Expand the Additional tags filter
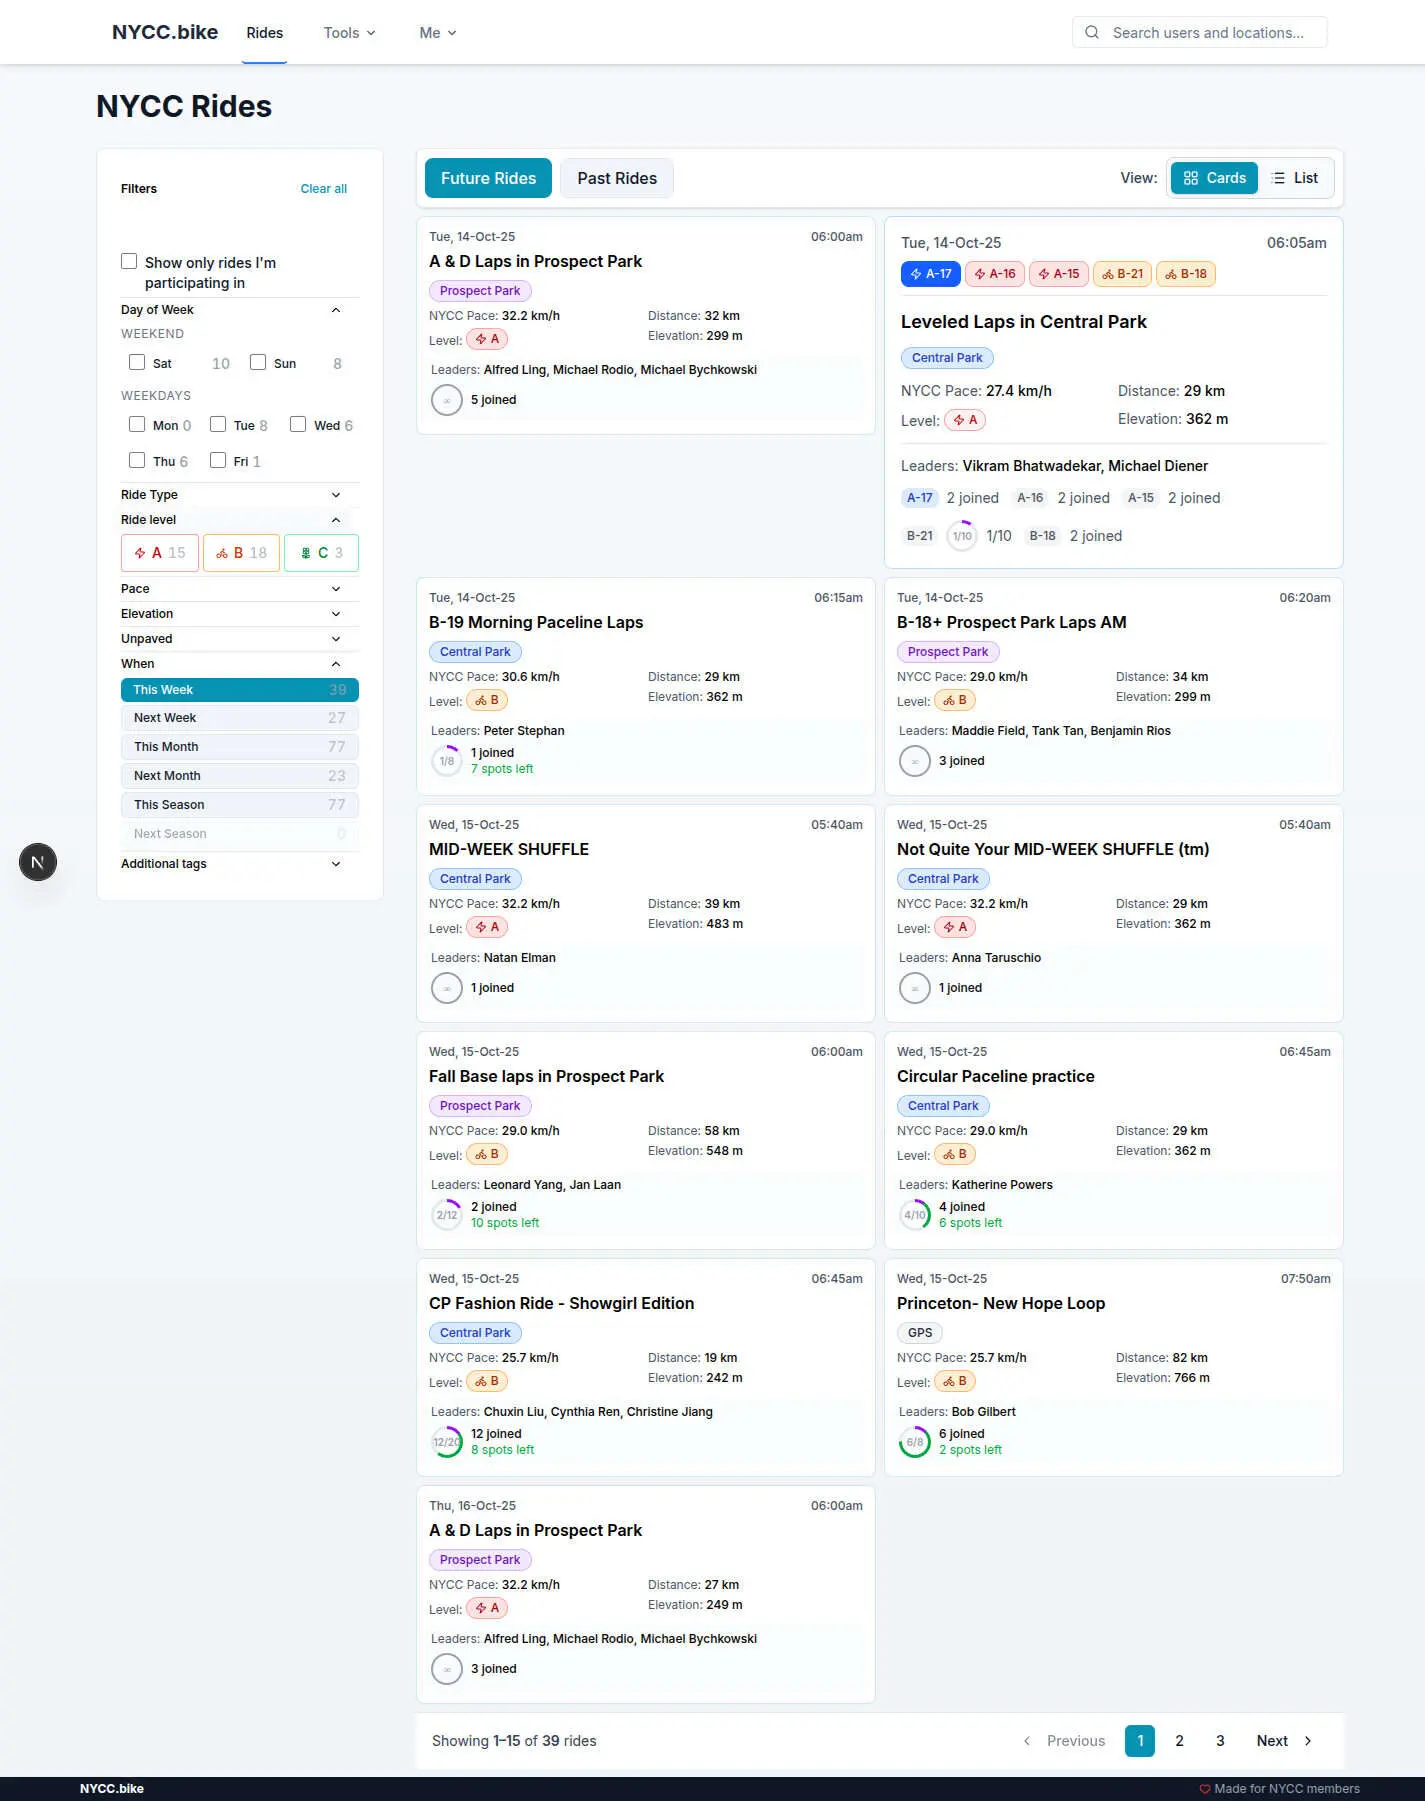This screenshot has width=1425, height=1801. (239, 864)
